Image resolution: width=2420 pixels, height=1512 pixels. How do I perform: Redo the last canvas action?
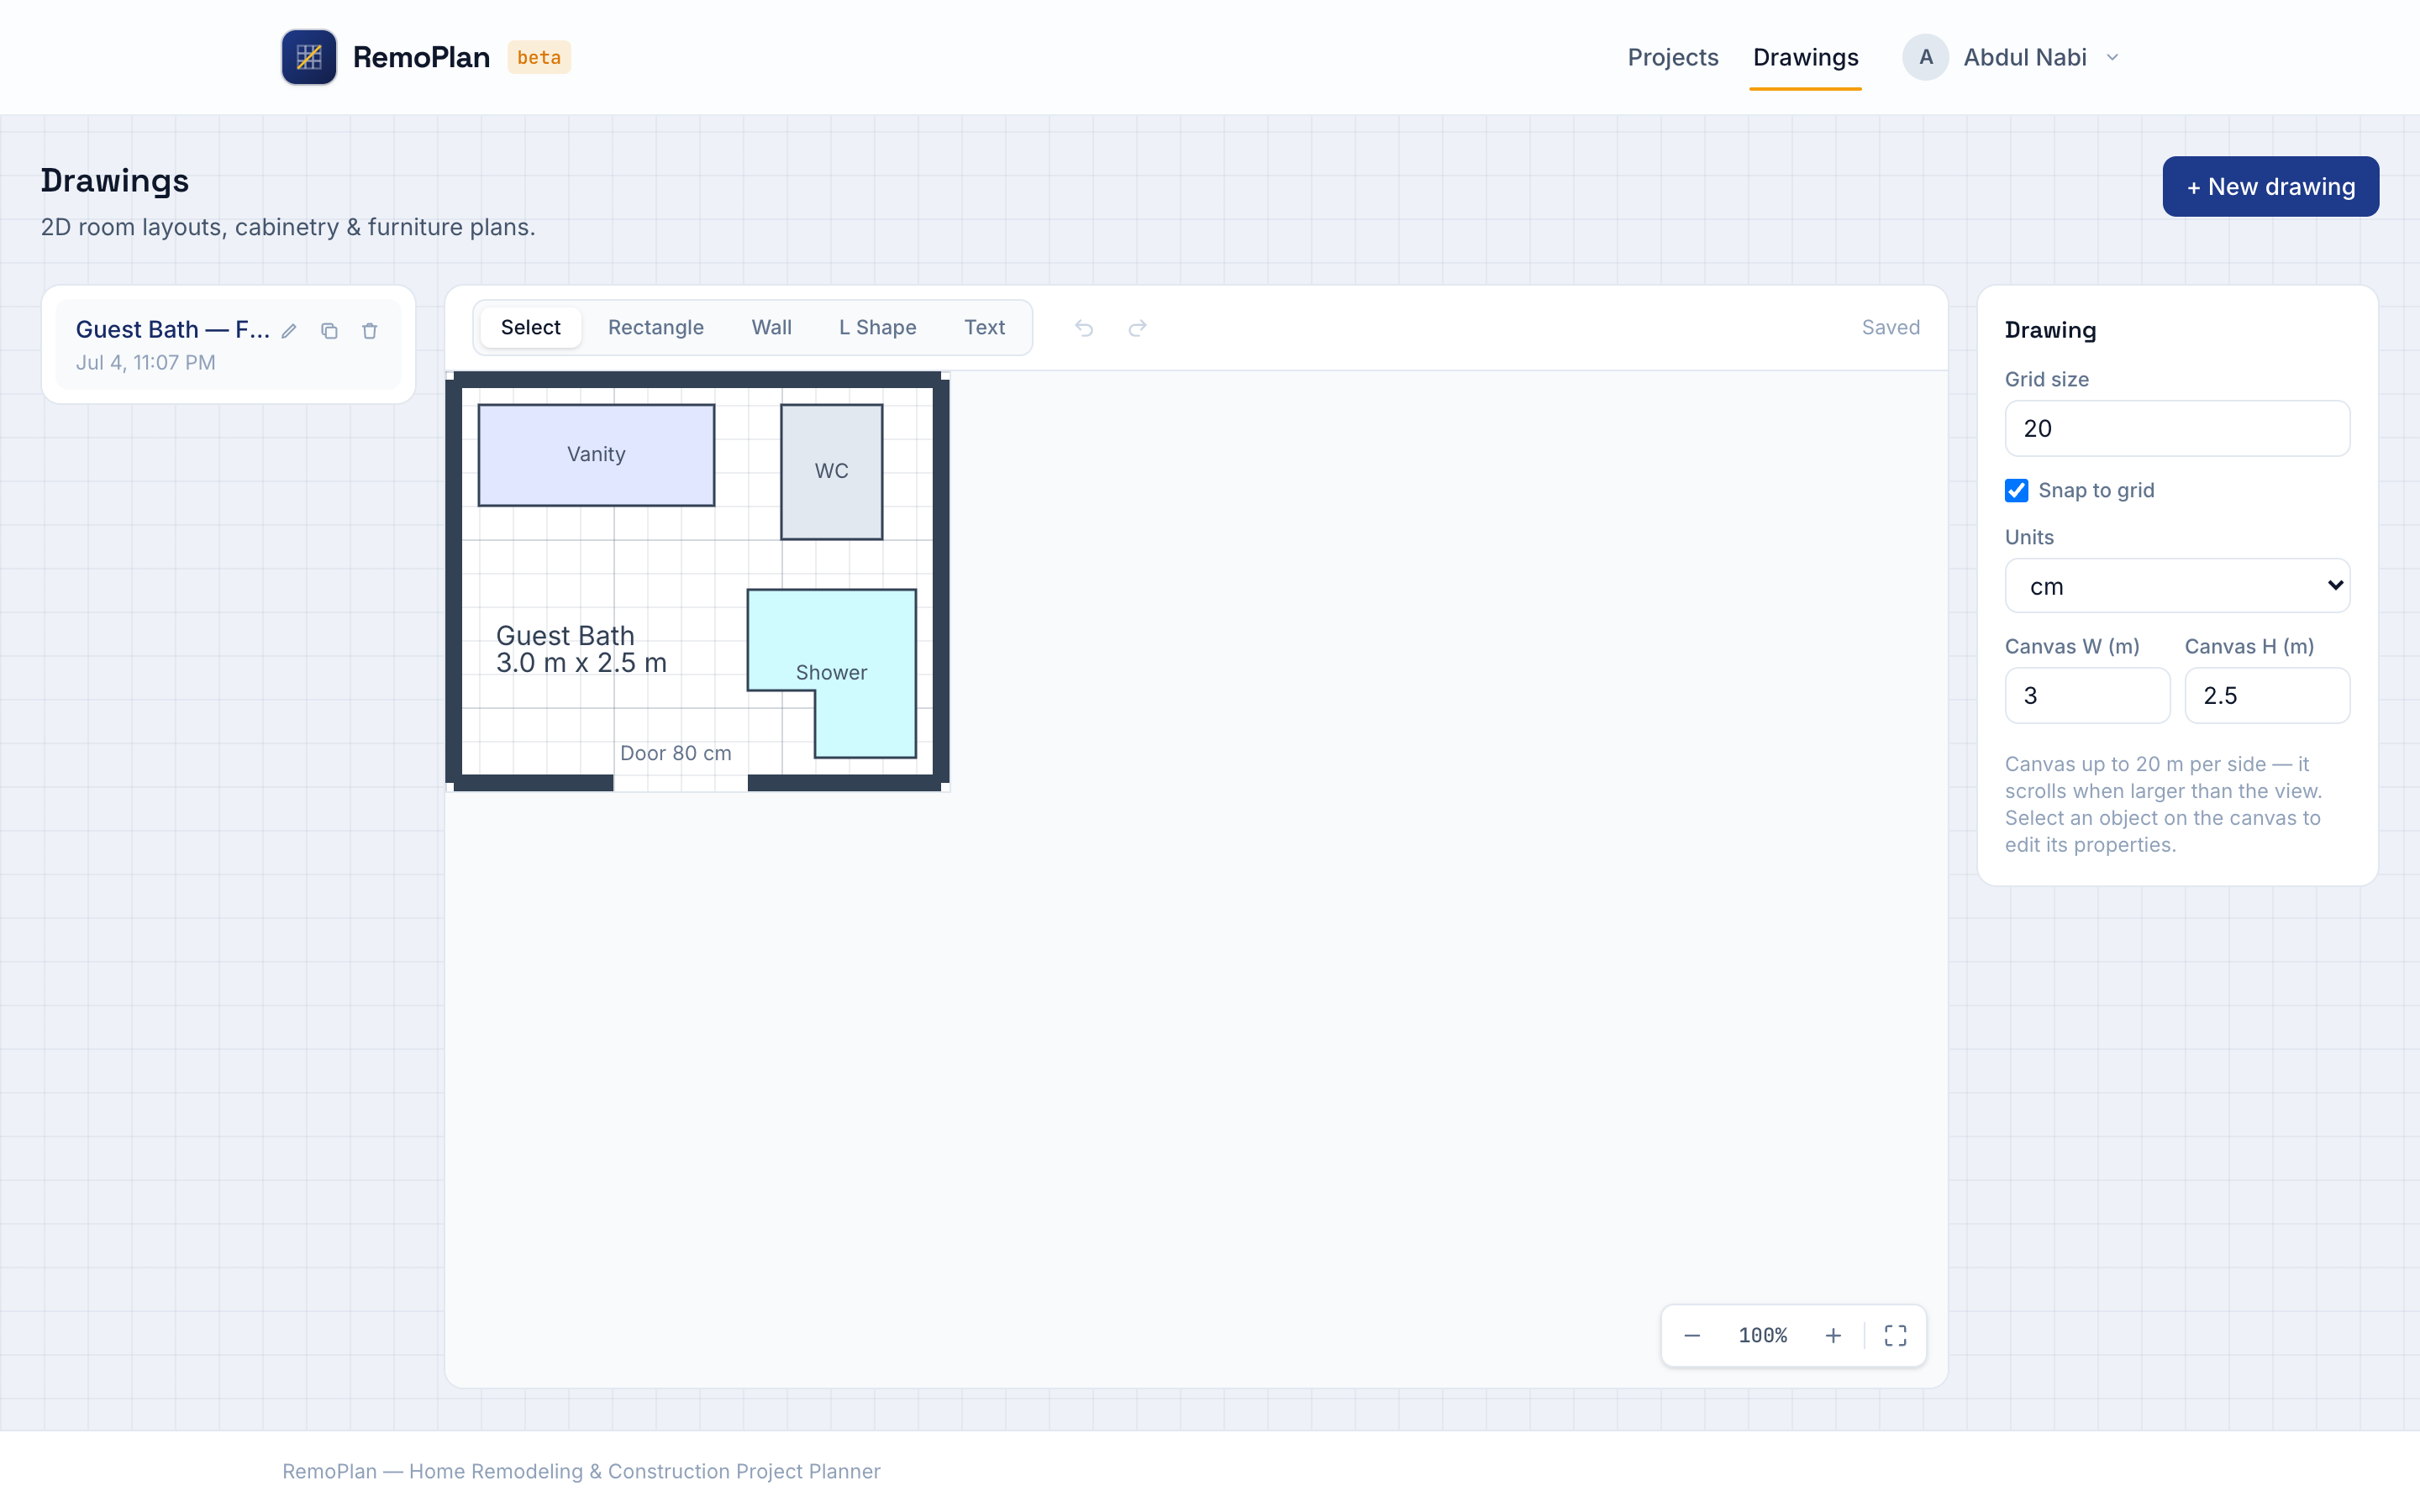click(1137, 328)
